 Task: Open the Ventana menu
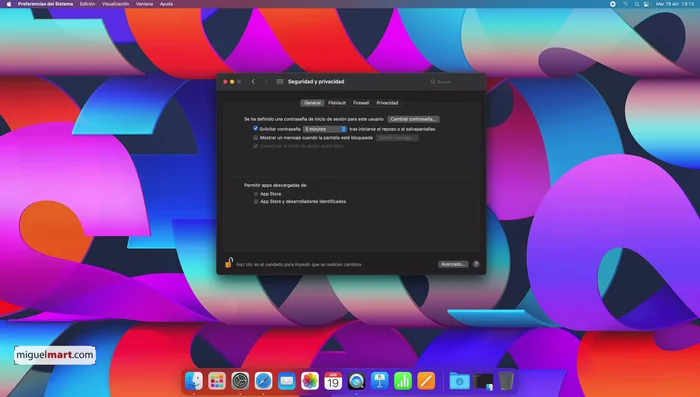click(144, 4)
